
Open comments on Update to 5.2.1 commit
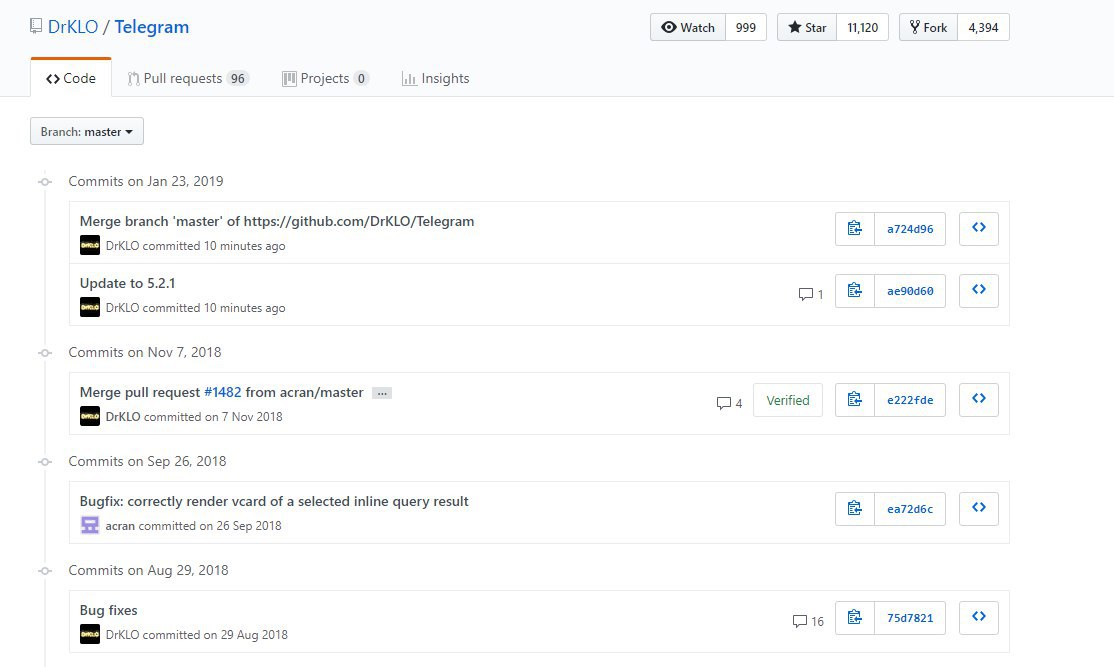(811, 294)
